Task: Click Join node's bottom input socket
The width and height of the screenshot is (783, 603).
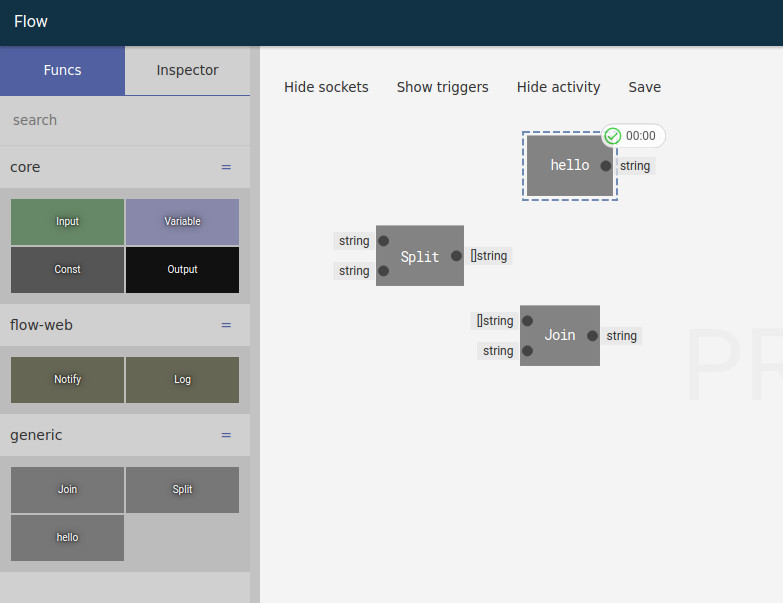Action: click(527, 351)
